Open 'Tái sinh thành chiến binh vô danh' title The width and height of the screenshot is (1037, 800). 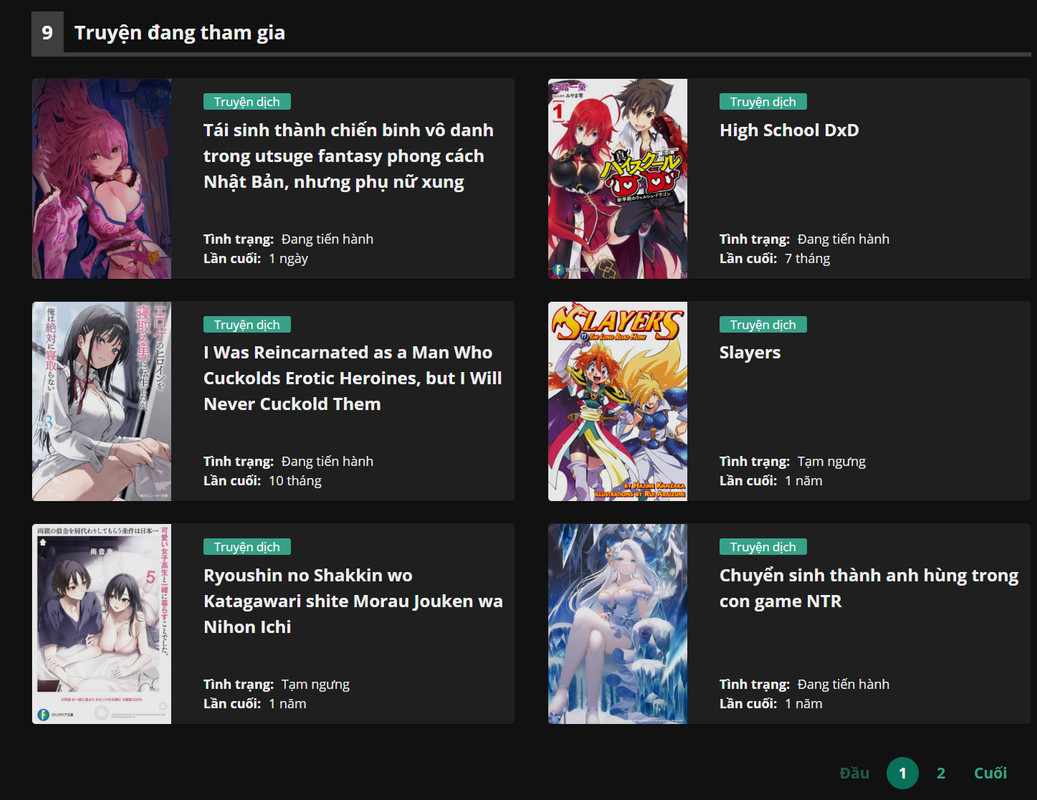349,156
